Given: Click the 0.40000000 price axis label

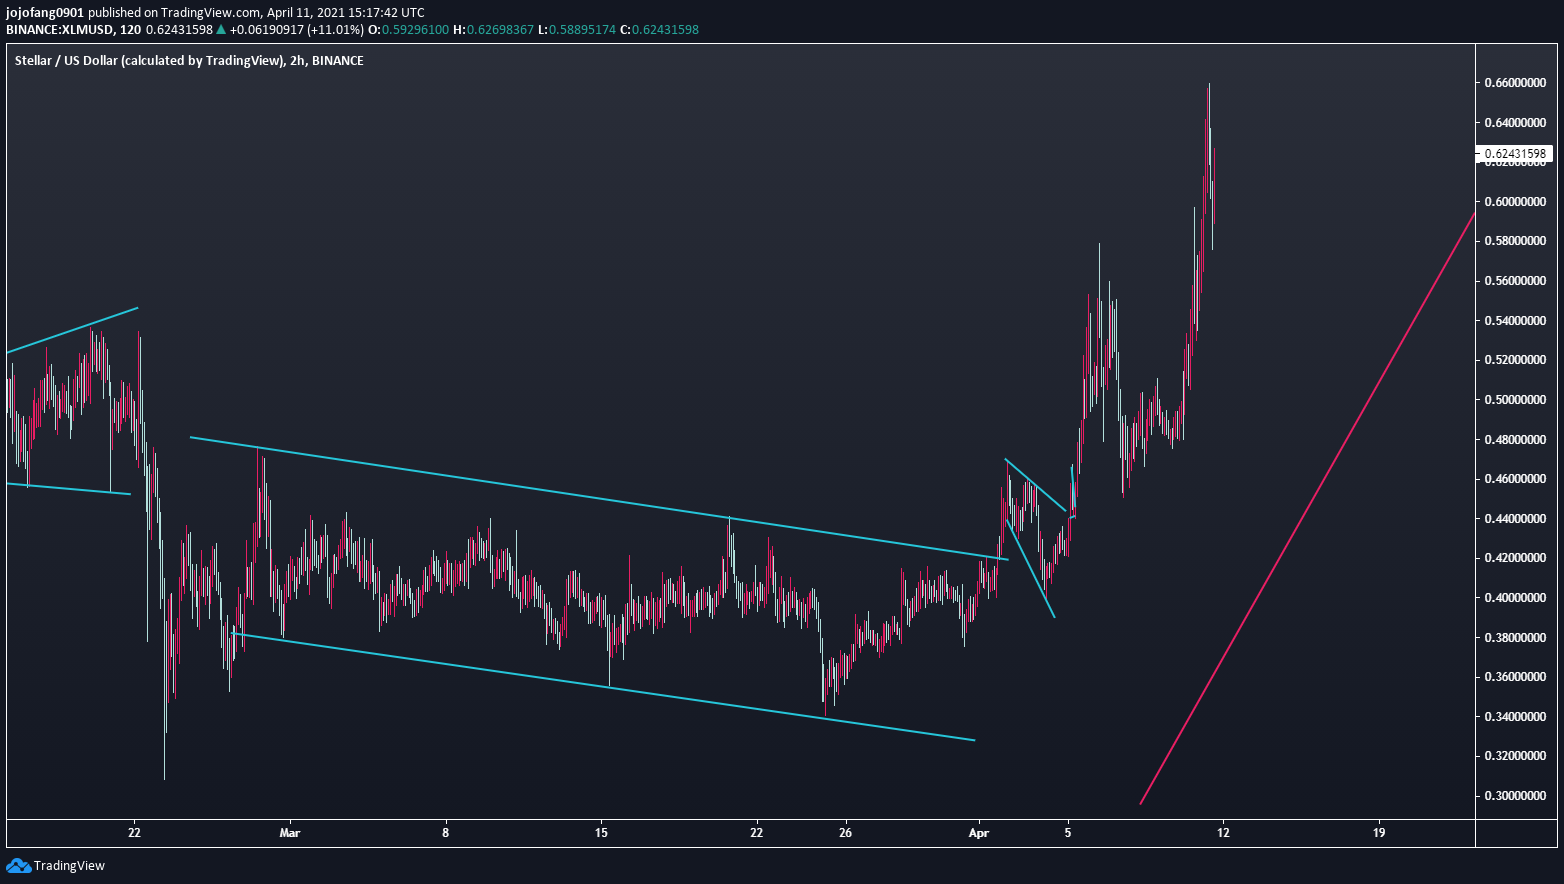Looking at the screenshot, I should tap(1515, 598).
